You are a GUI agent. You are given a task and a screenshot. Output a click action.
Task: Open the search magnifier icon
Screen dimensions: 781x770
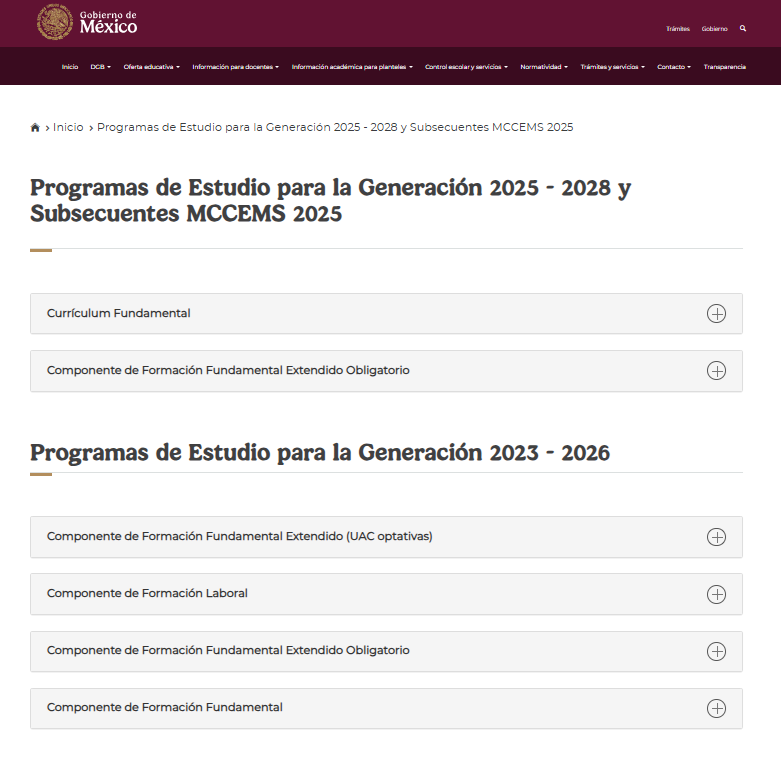point(743,29)
